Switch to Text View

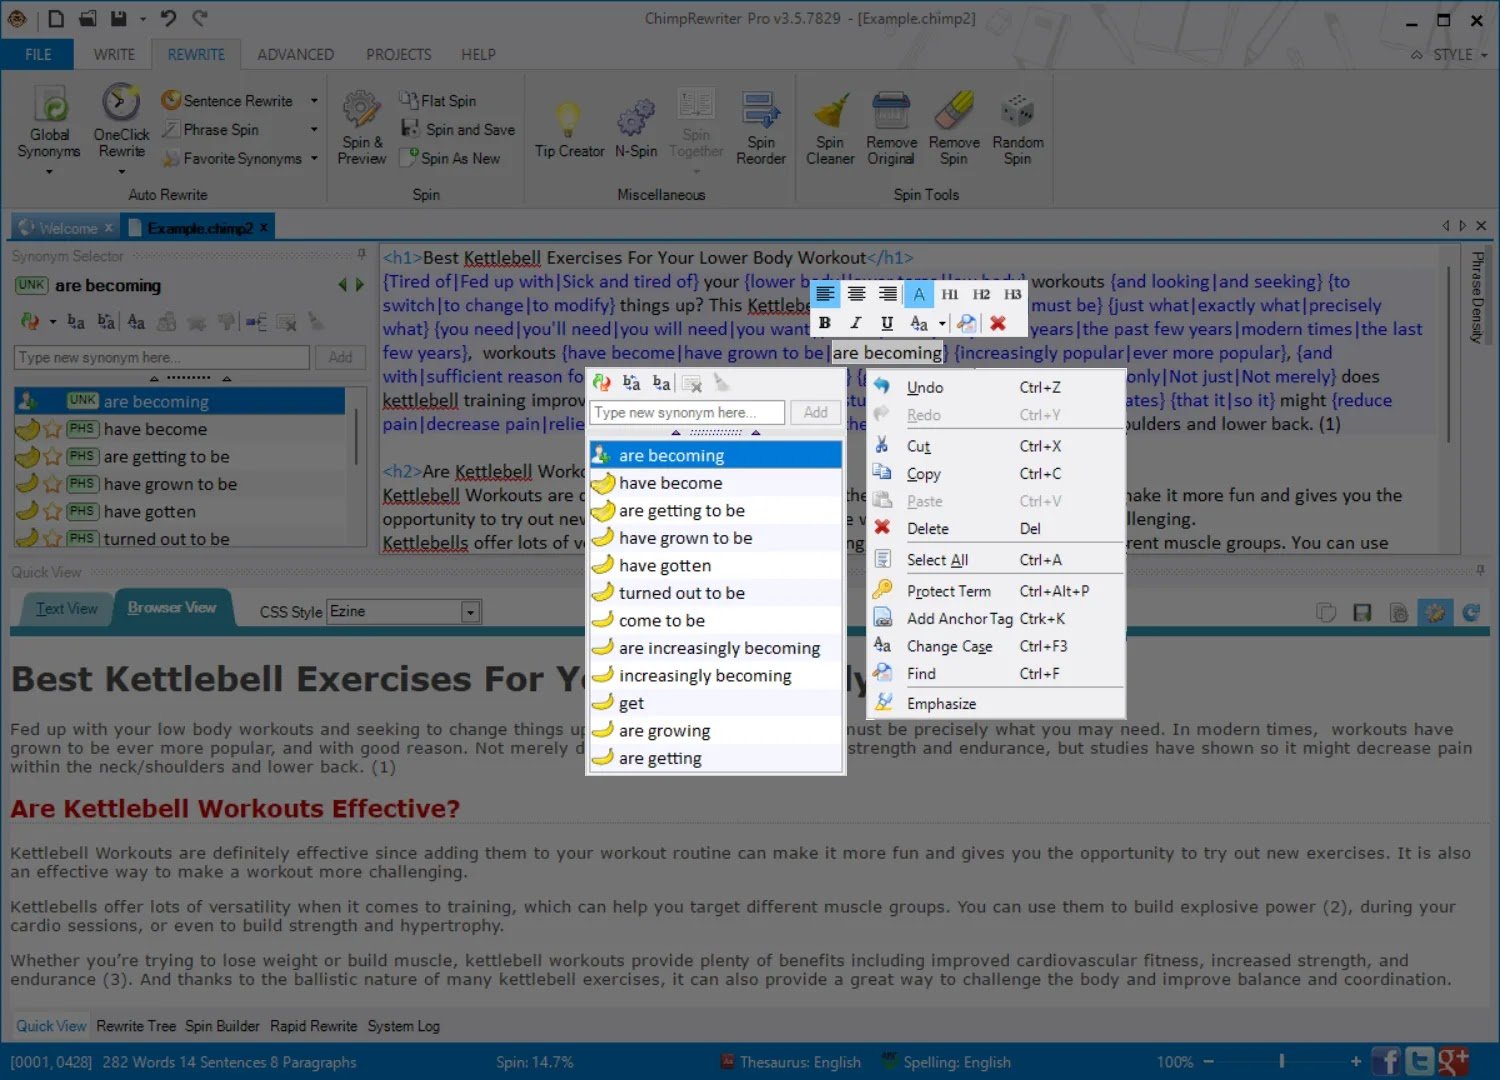66,609
